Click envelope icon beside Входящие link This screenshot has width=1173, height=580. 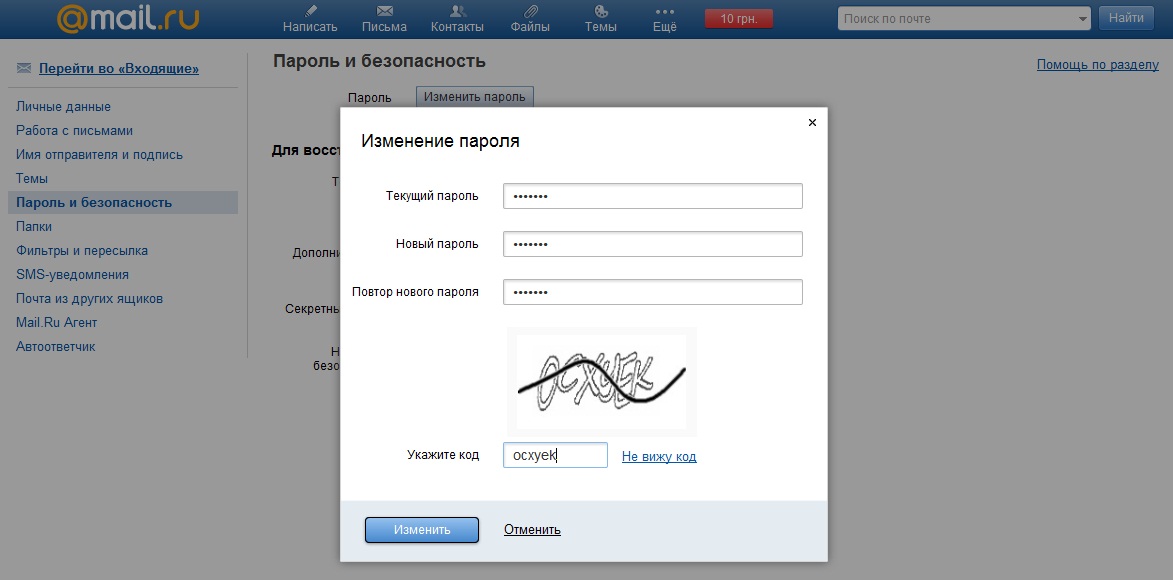click(24, 68)
